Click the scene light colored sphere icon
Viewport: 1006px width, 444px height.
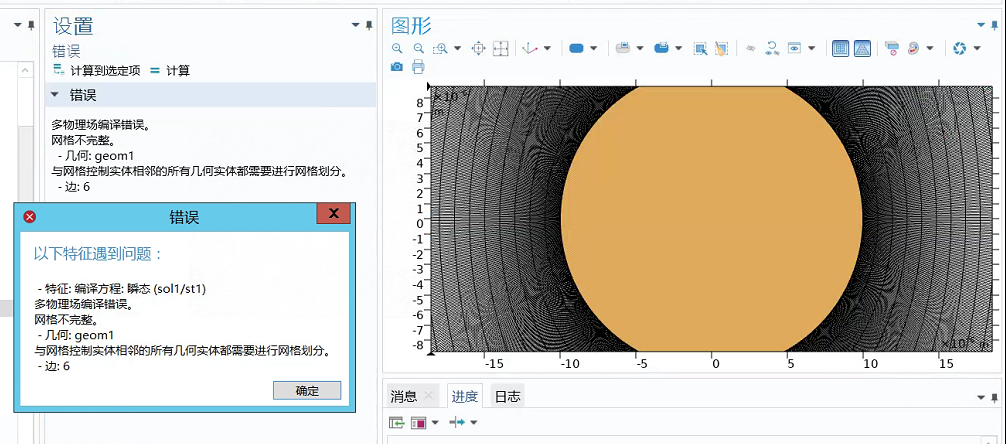point(914,48)
